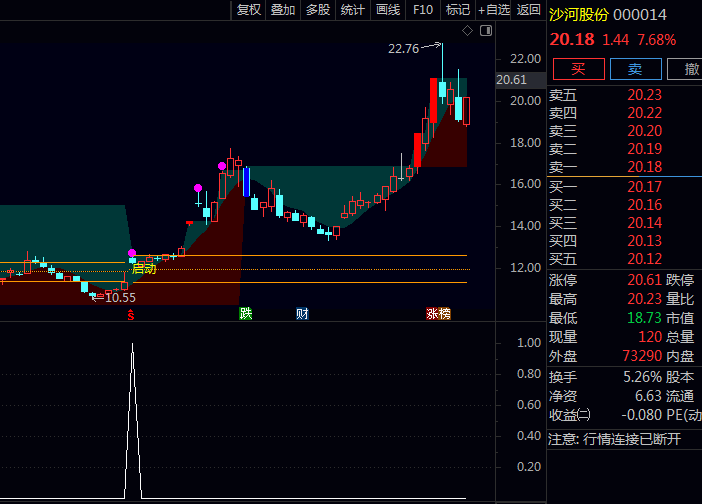This screenshot has width=702, height=504.
Task: Click the 最低 value 18.73
Action: pyautogui.click(x=644, y=318)
